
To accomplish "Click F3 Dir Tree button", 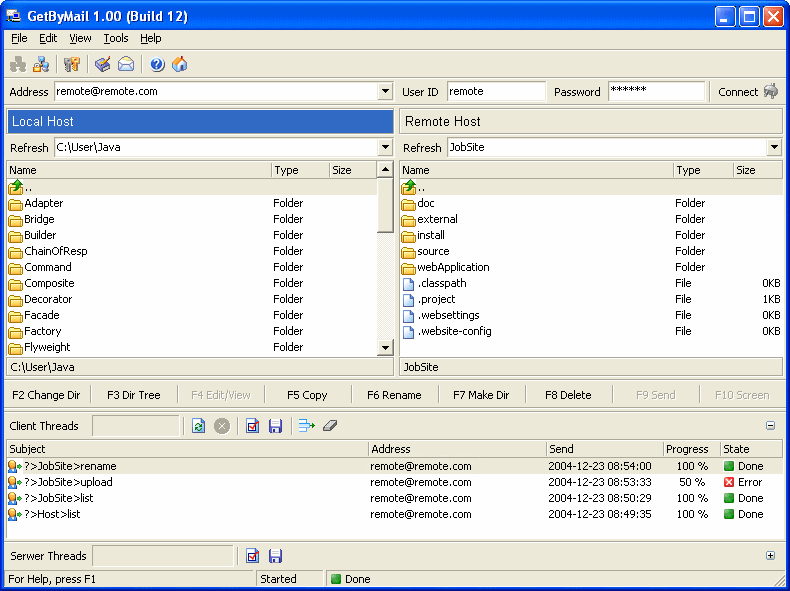I will pyautogui.click(x=134, y=395).
